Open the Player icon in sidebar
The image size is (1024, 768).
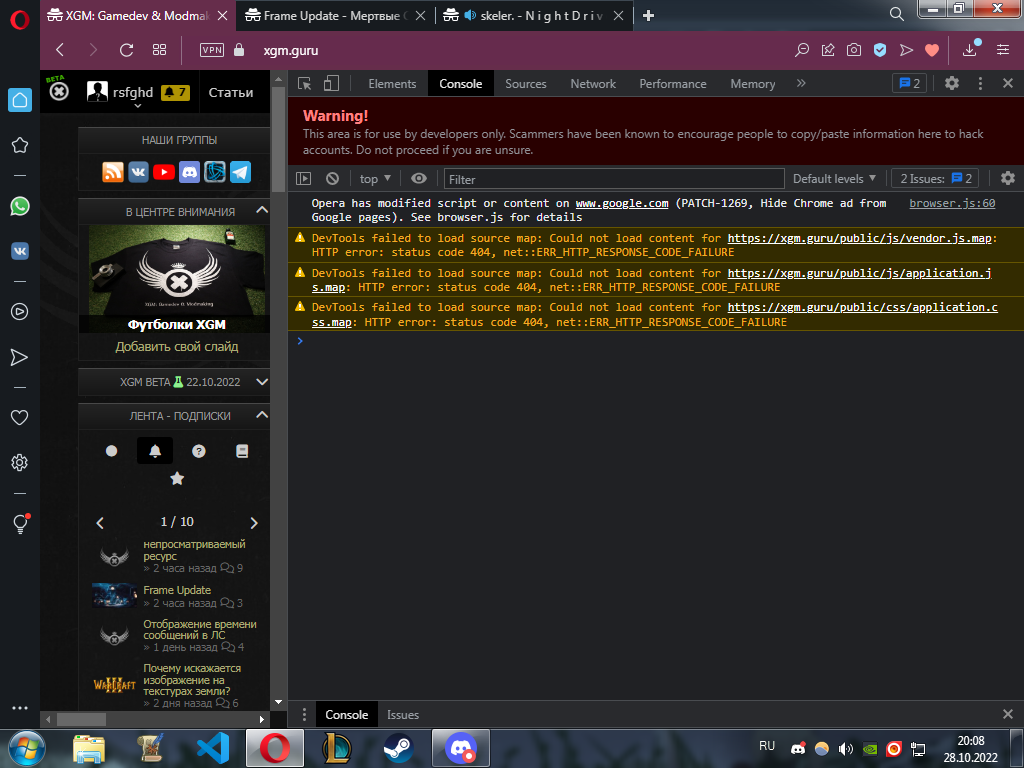[20, 312]
